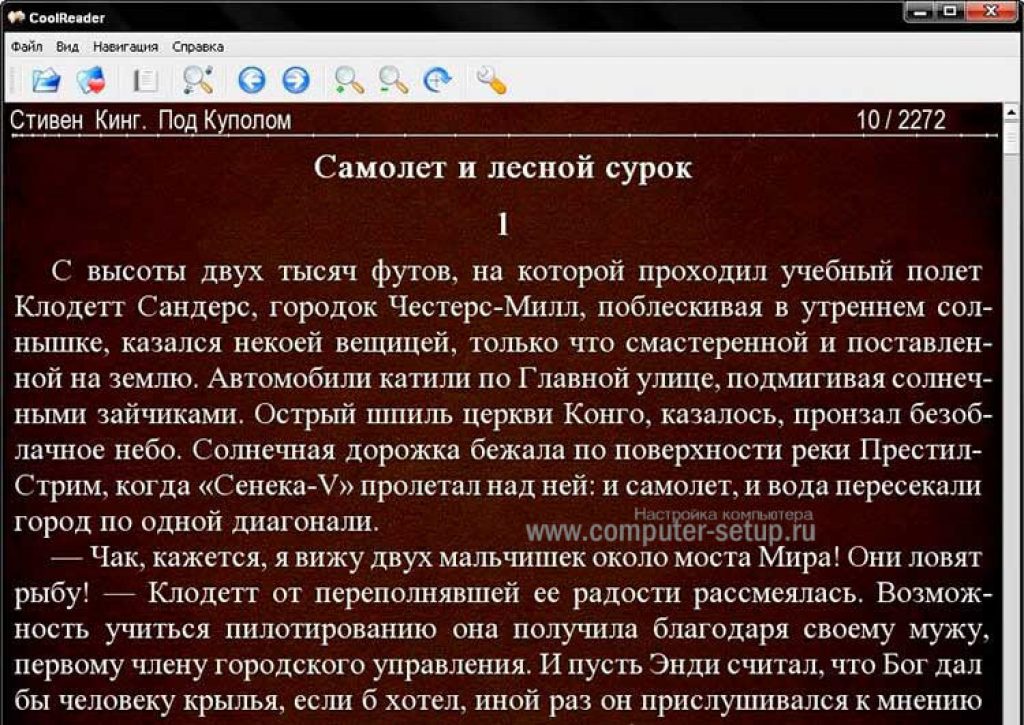1024x725 pixels.
Task: Open the Справка menu
Action: (x=198, y=47)
